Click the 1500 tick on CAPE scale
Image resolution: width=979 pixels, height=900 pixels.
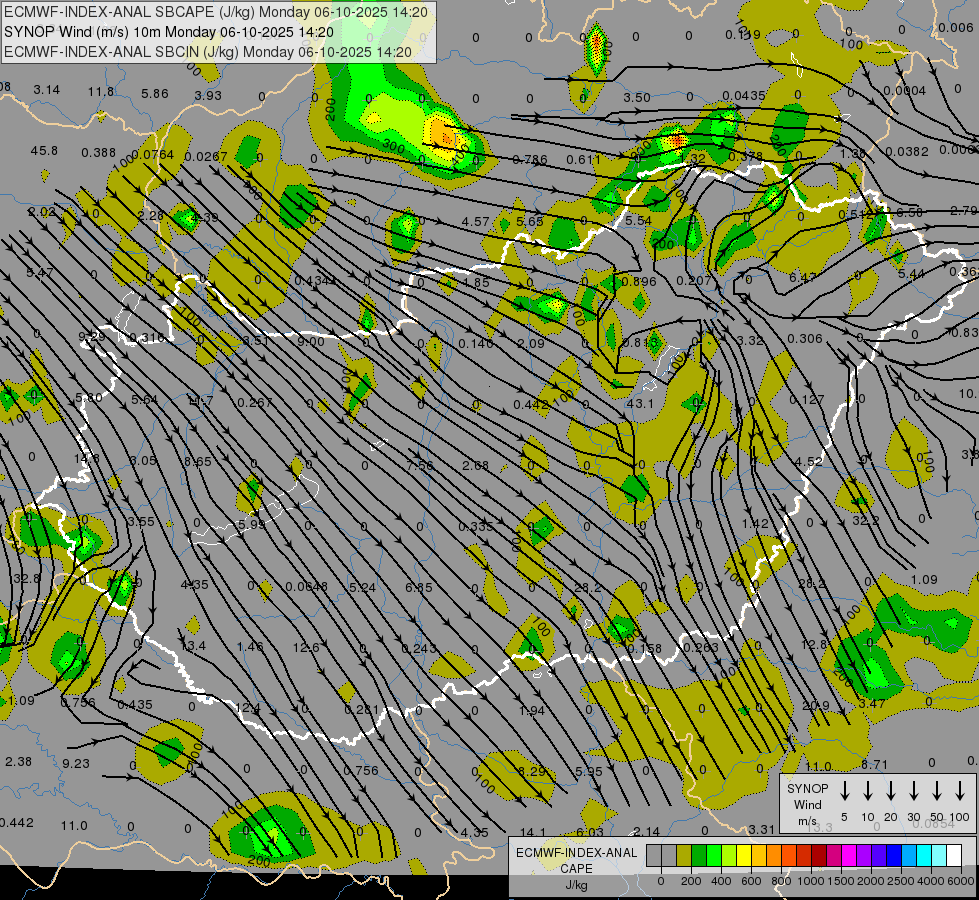point(841,881)
